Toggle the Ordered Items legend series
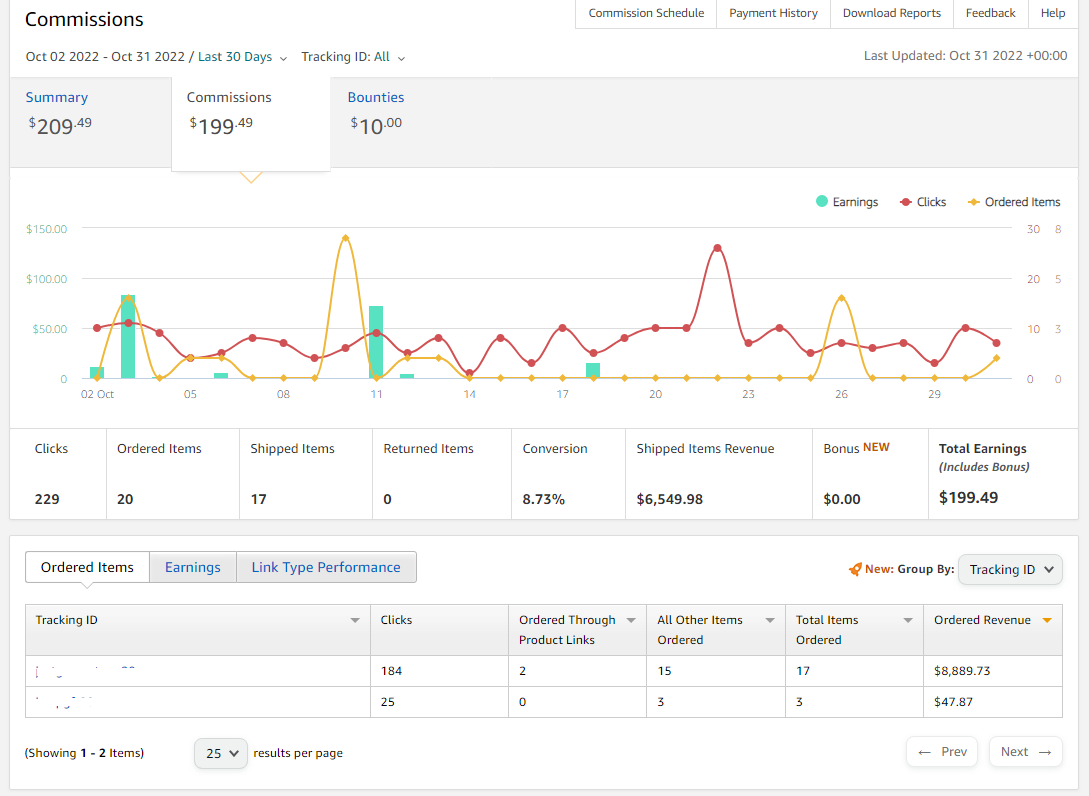The height and width of the screenshot is (796, 1089). 1014,202
